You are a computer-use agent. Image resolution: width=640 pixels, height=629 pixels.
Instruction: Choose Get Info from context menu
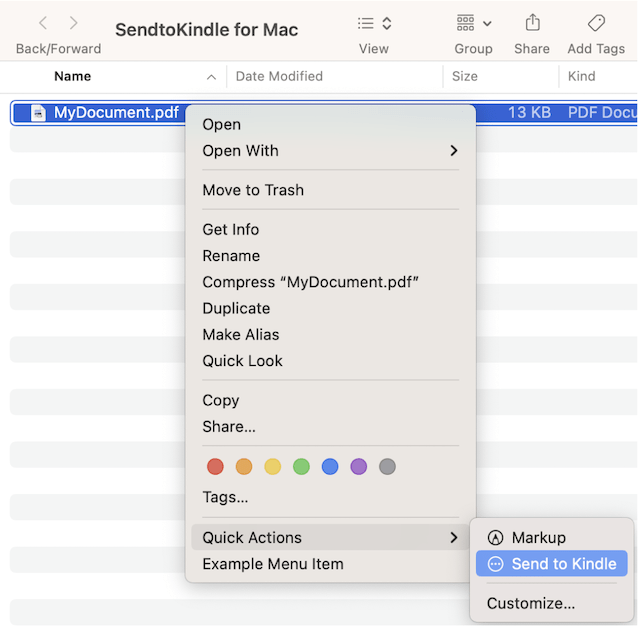231,230
